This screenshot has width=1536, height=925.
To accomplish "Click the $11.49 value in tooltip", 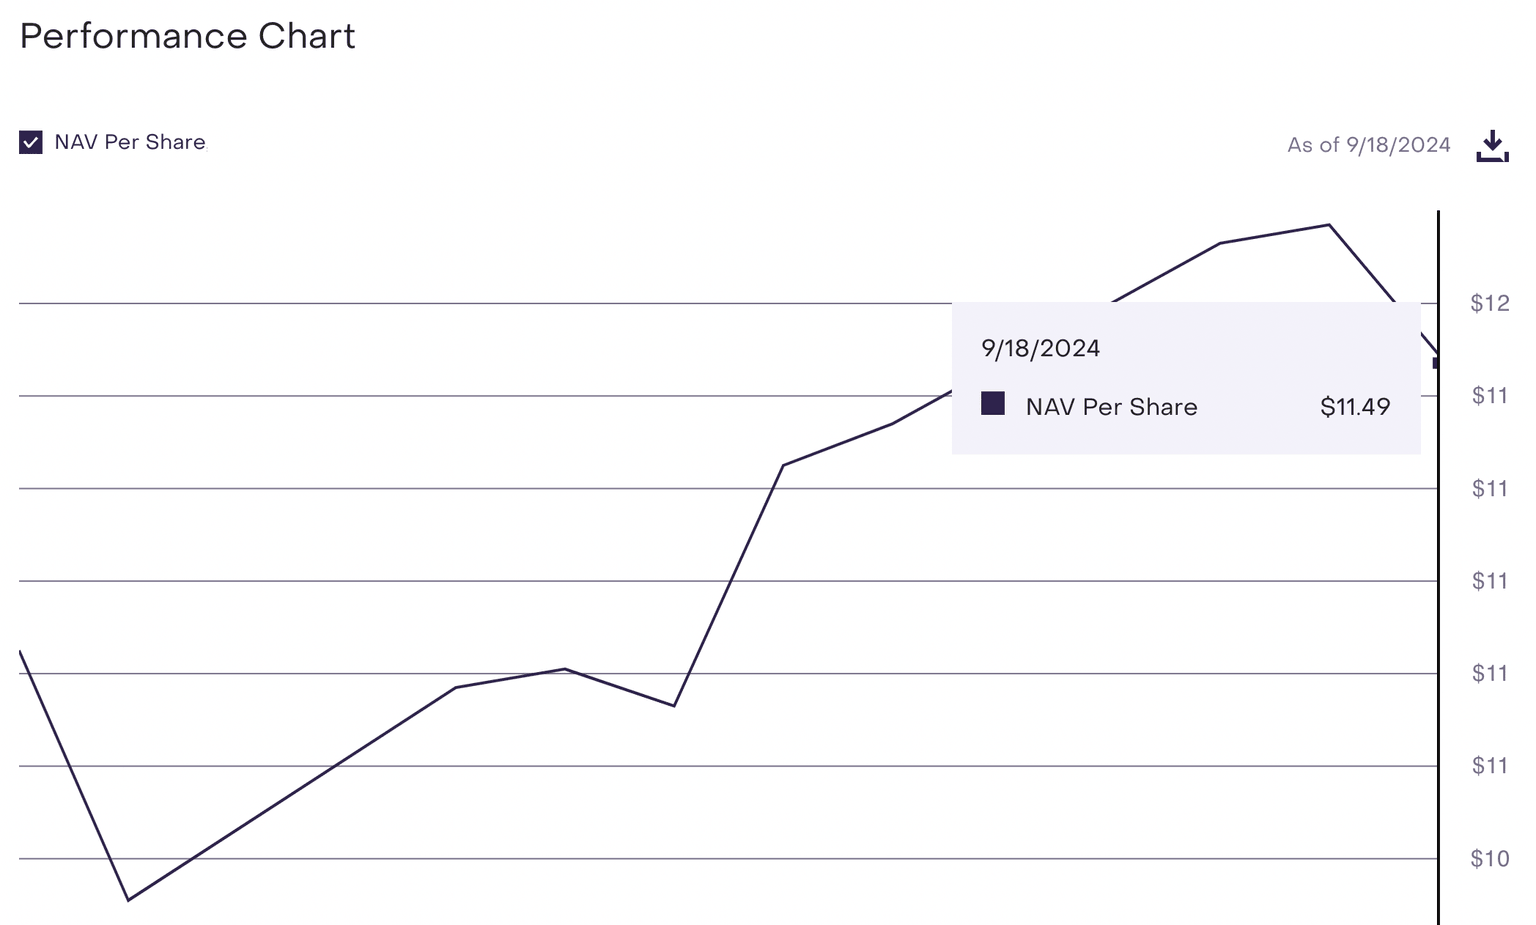I will [x=1355, y=406].
